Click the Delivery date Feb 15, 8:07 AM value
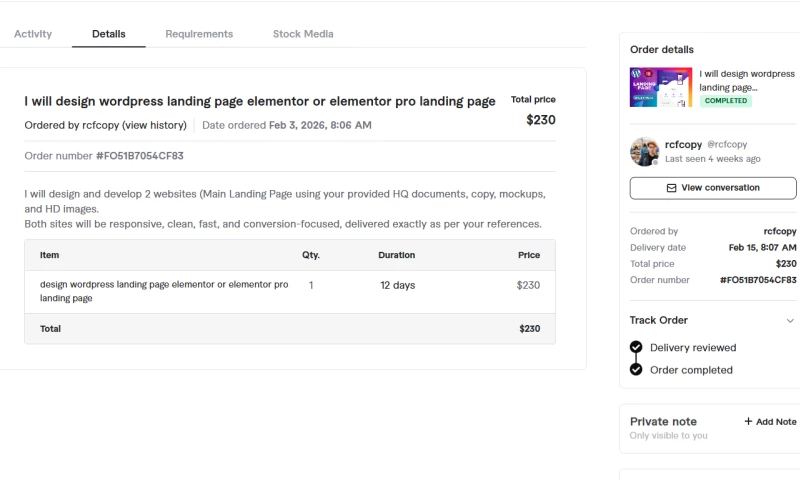Viewport: 800px width, 480px height. tap(762, 247)
